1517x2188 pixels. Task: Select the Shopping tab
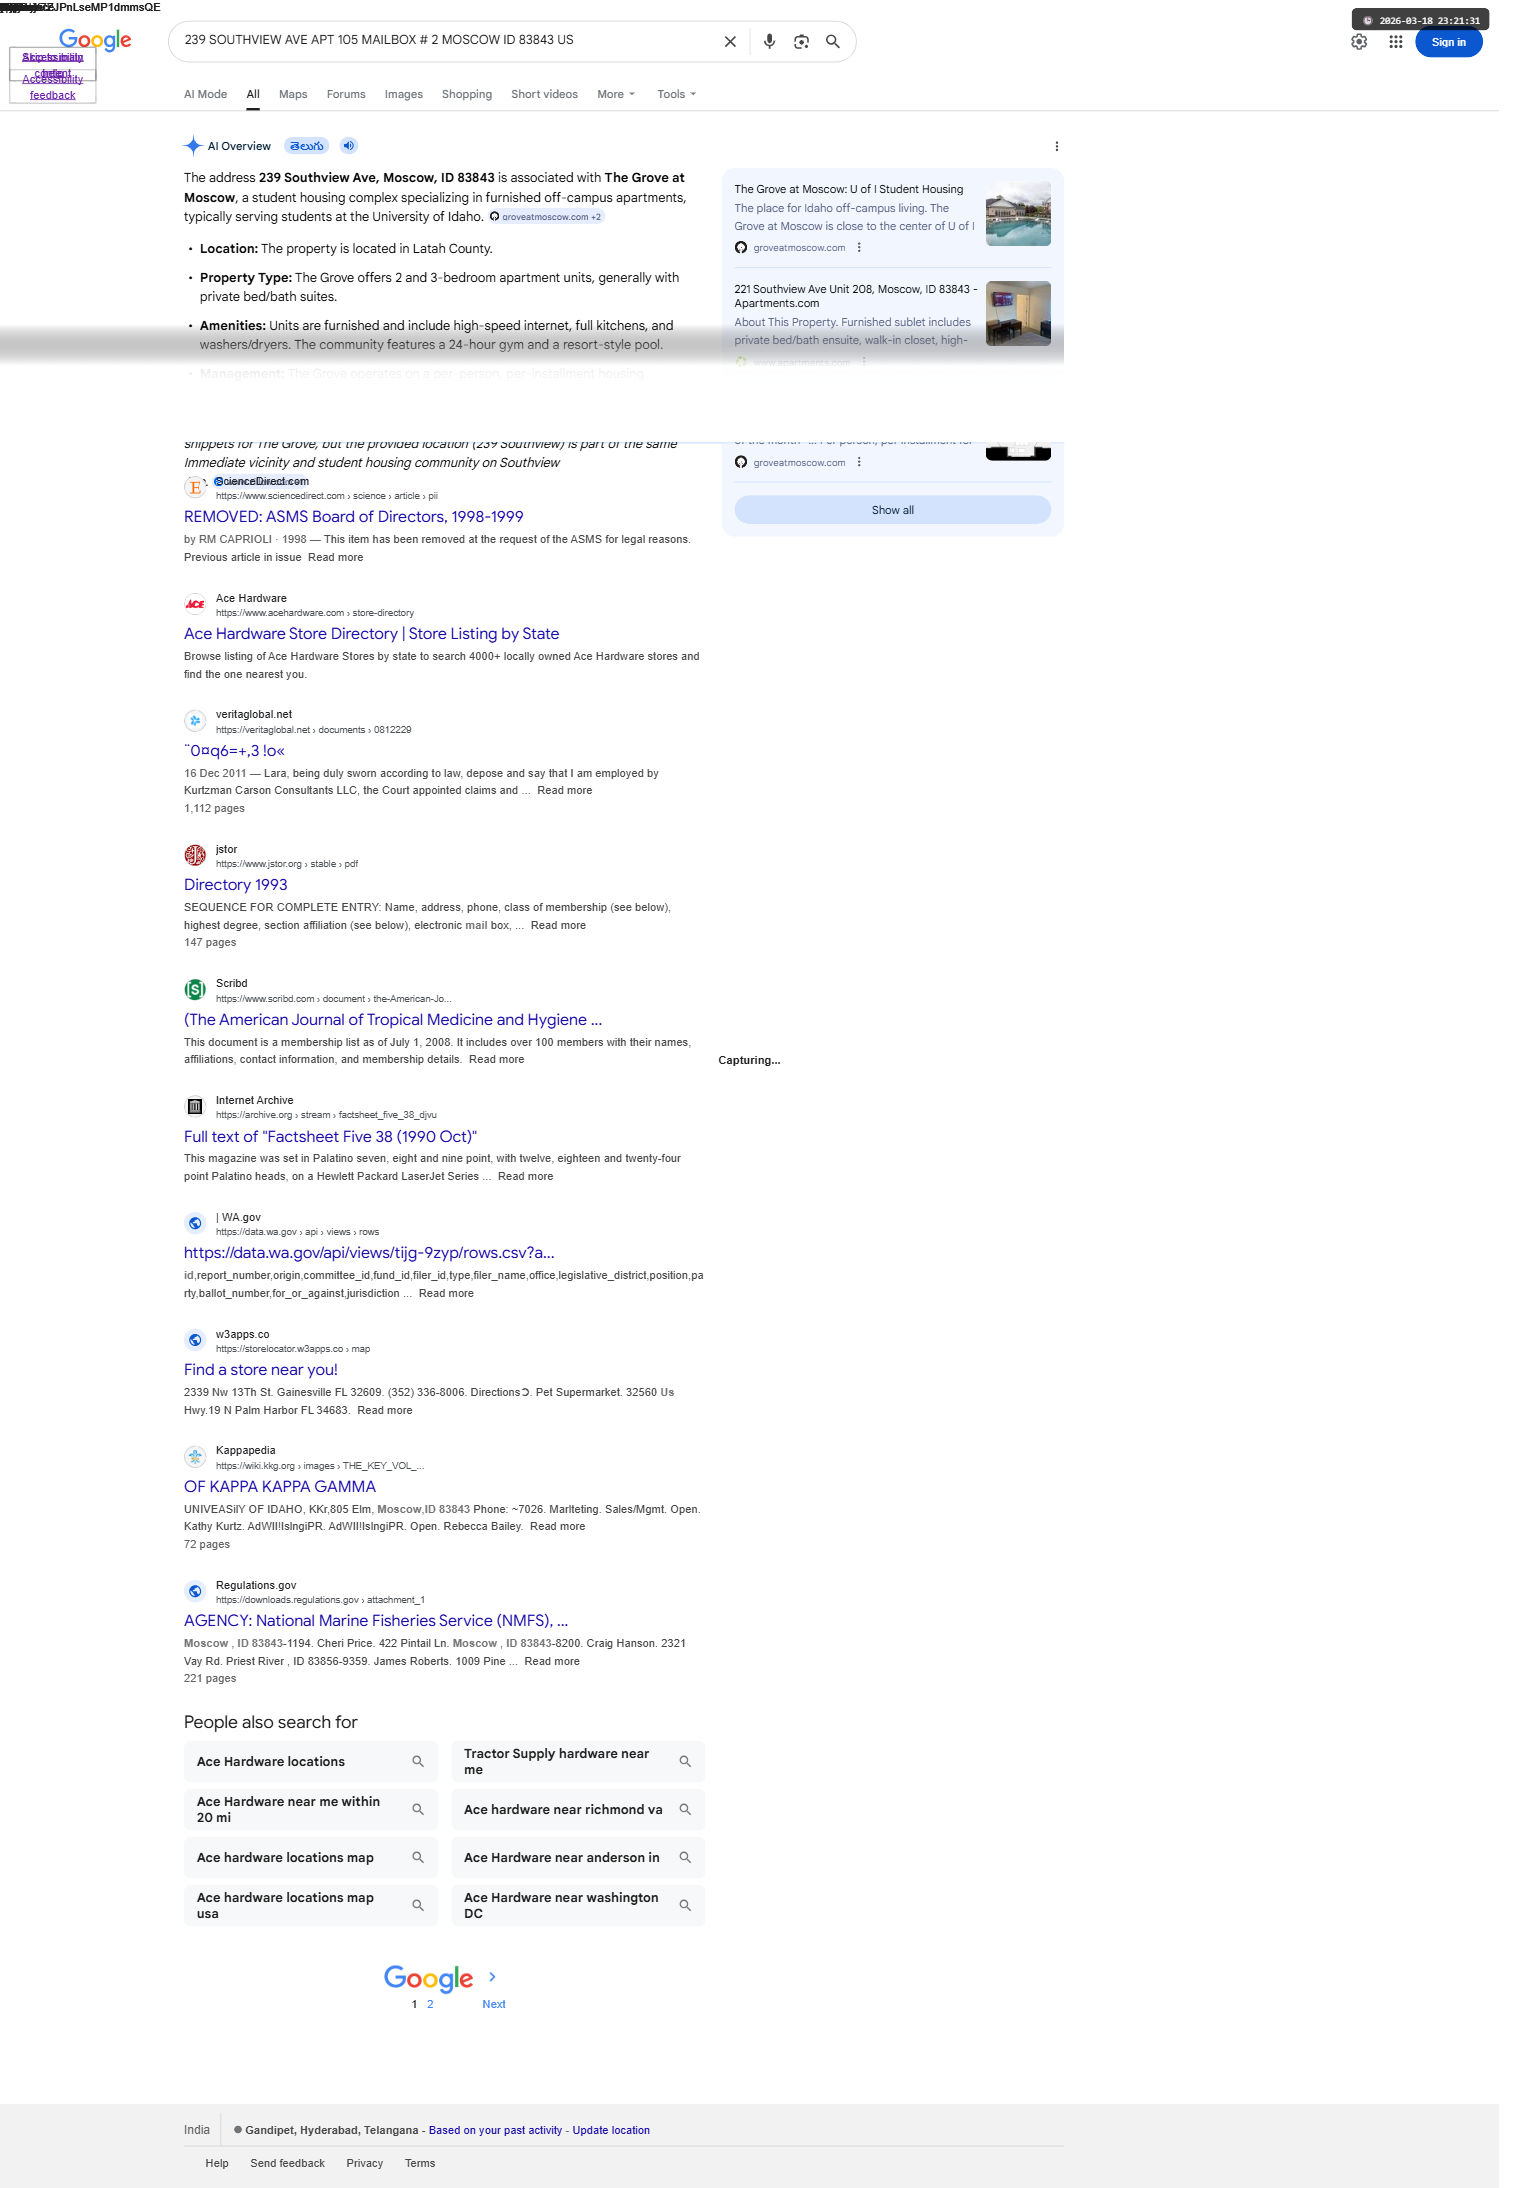click(x=467, y=94)
